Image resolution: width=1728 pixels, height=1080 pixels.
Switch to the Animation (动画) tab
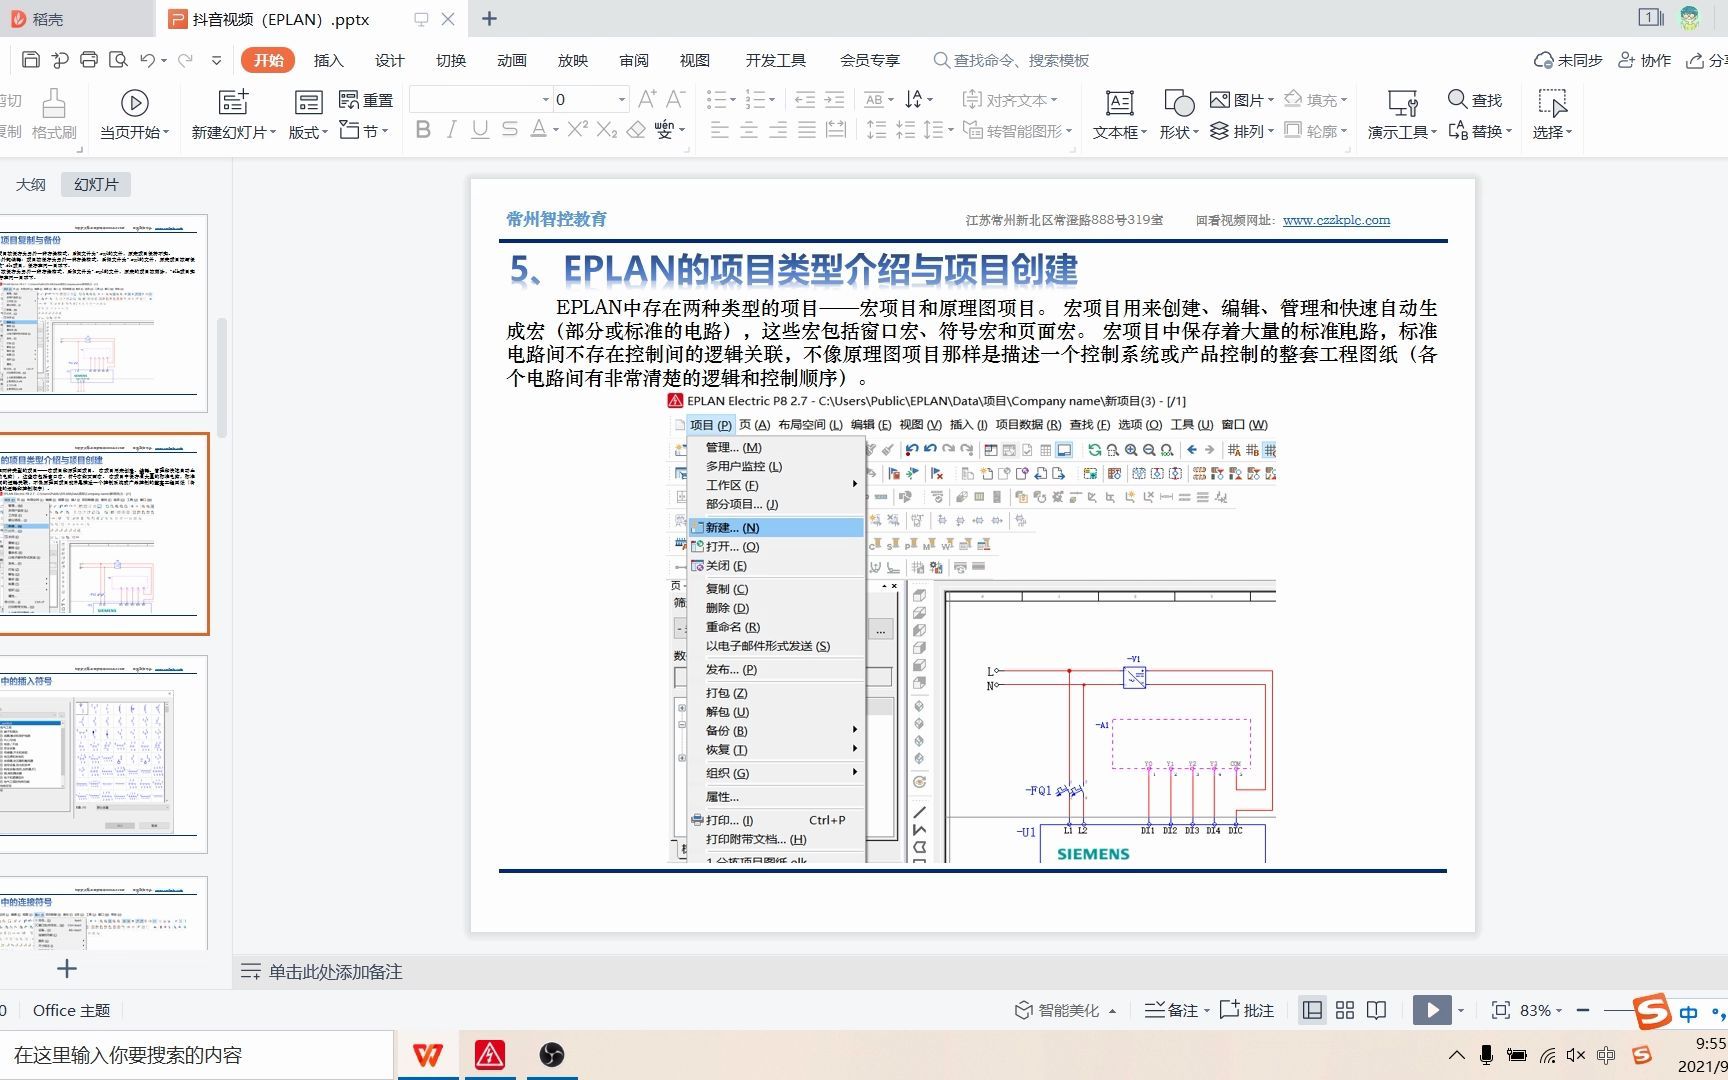click(x=511, y=60)
